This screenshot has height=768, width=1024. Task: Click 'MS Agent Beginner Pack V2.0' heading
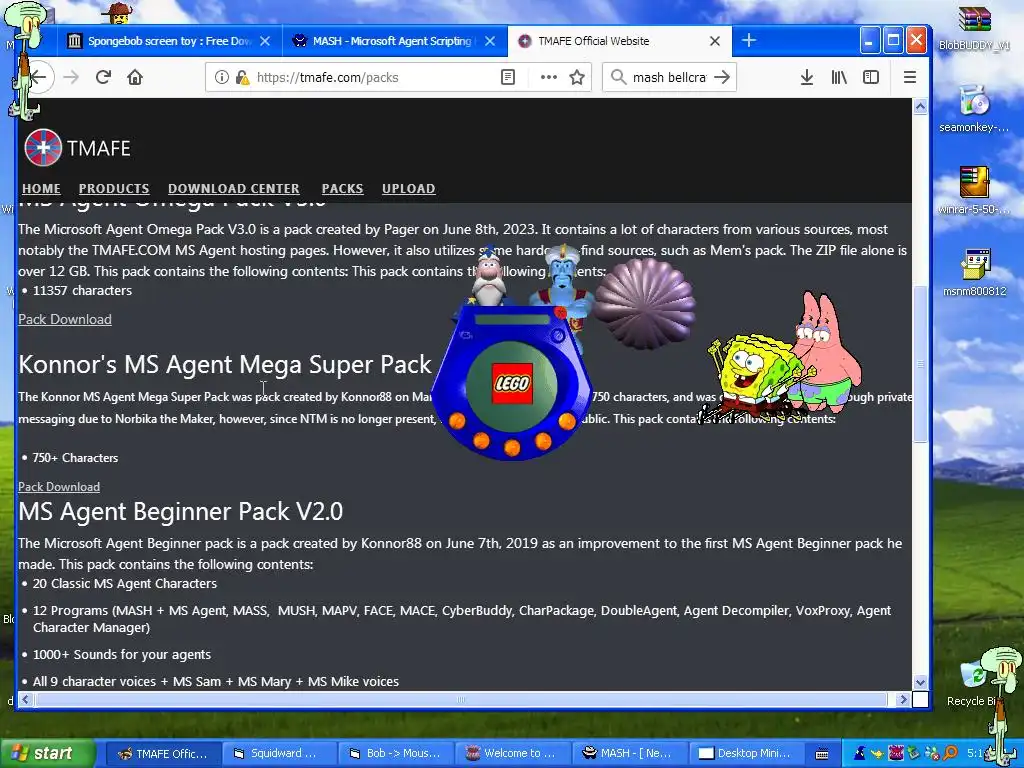181,511
